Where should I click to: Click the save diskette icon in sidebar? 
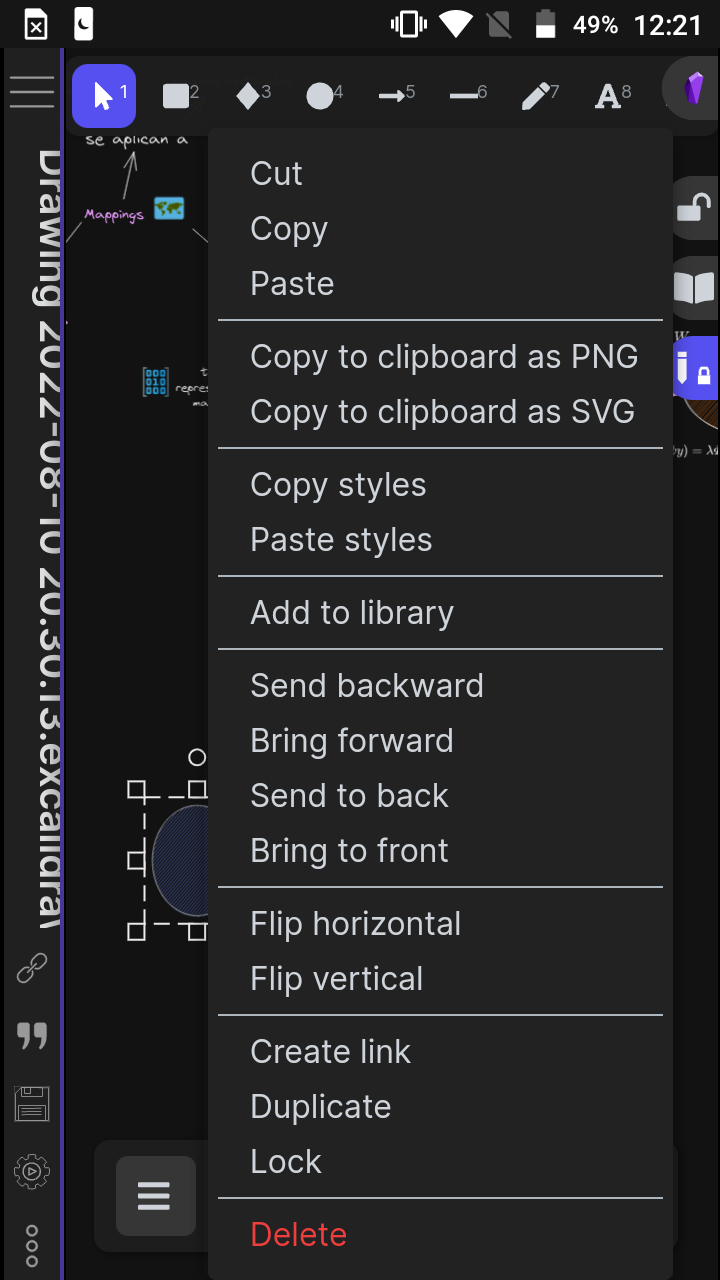click(31, 1103)
